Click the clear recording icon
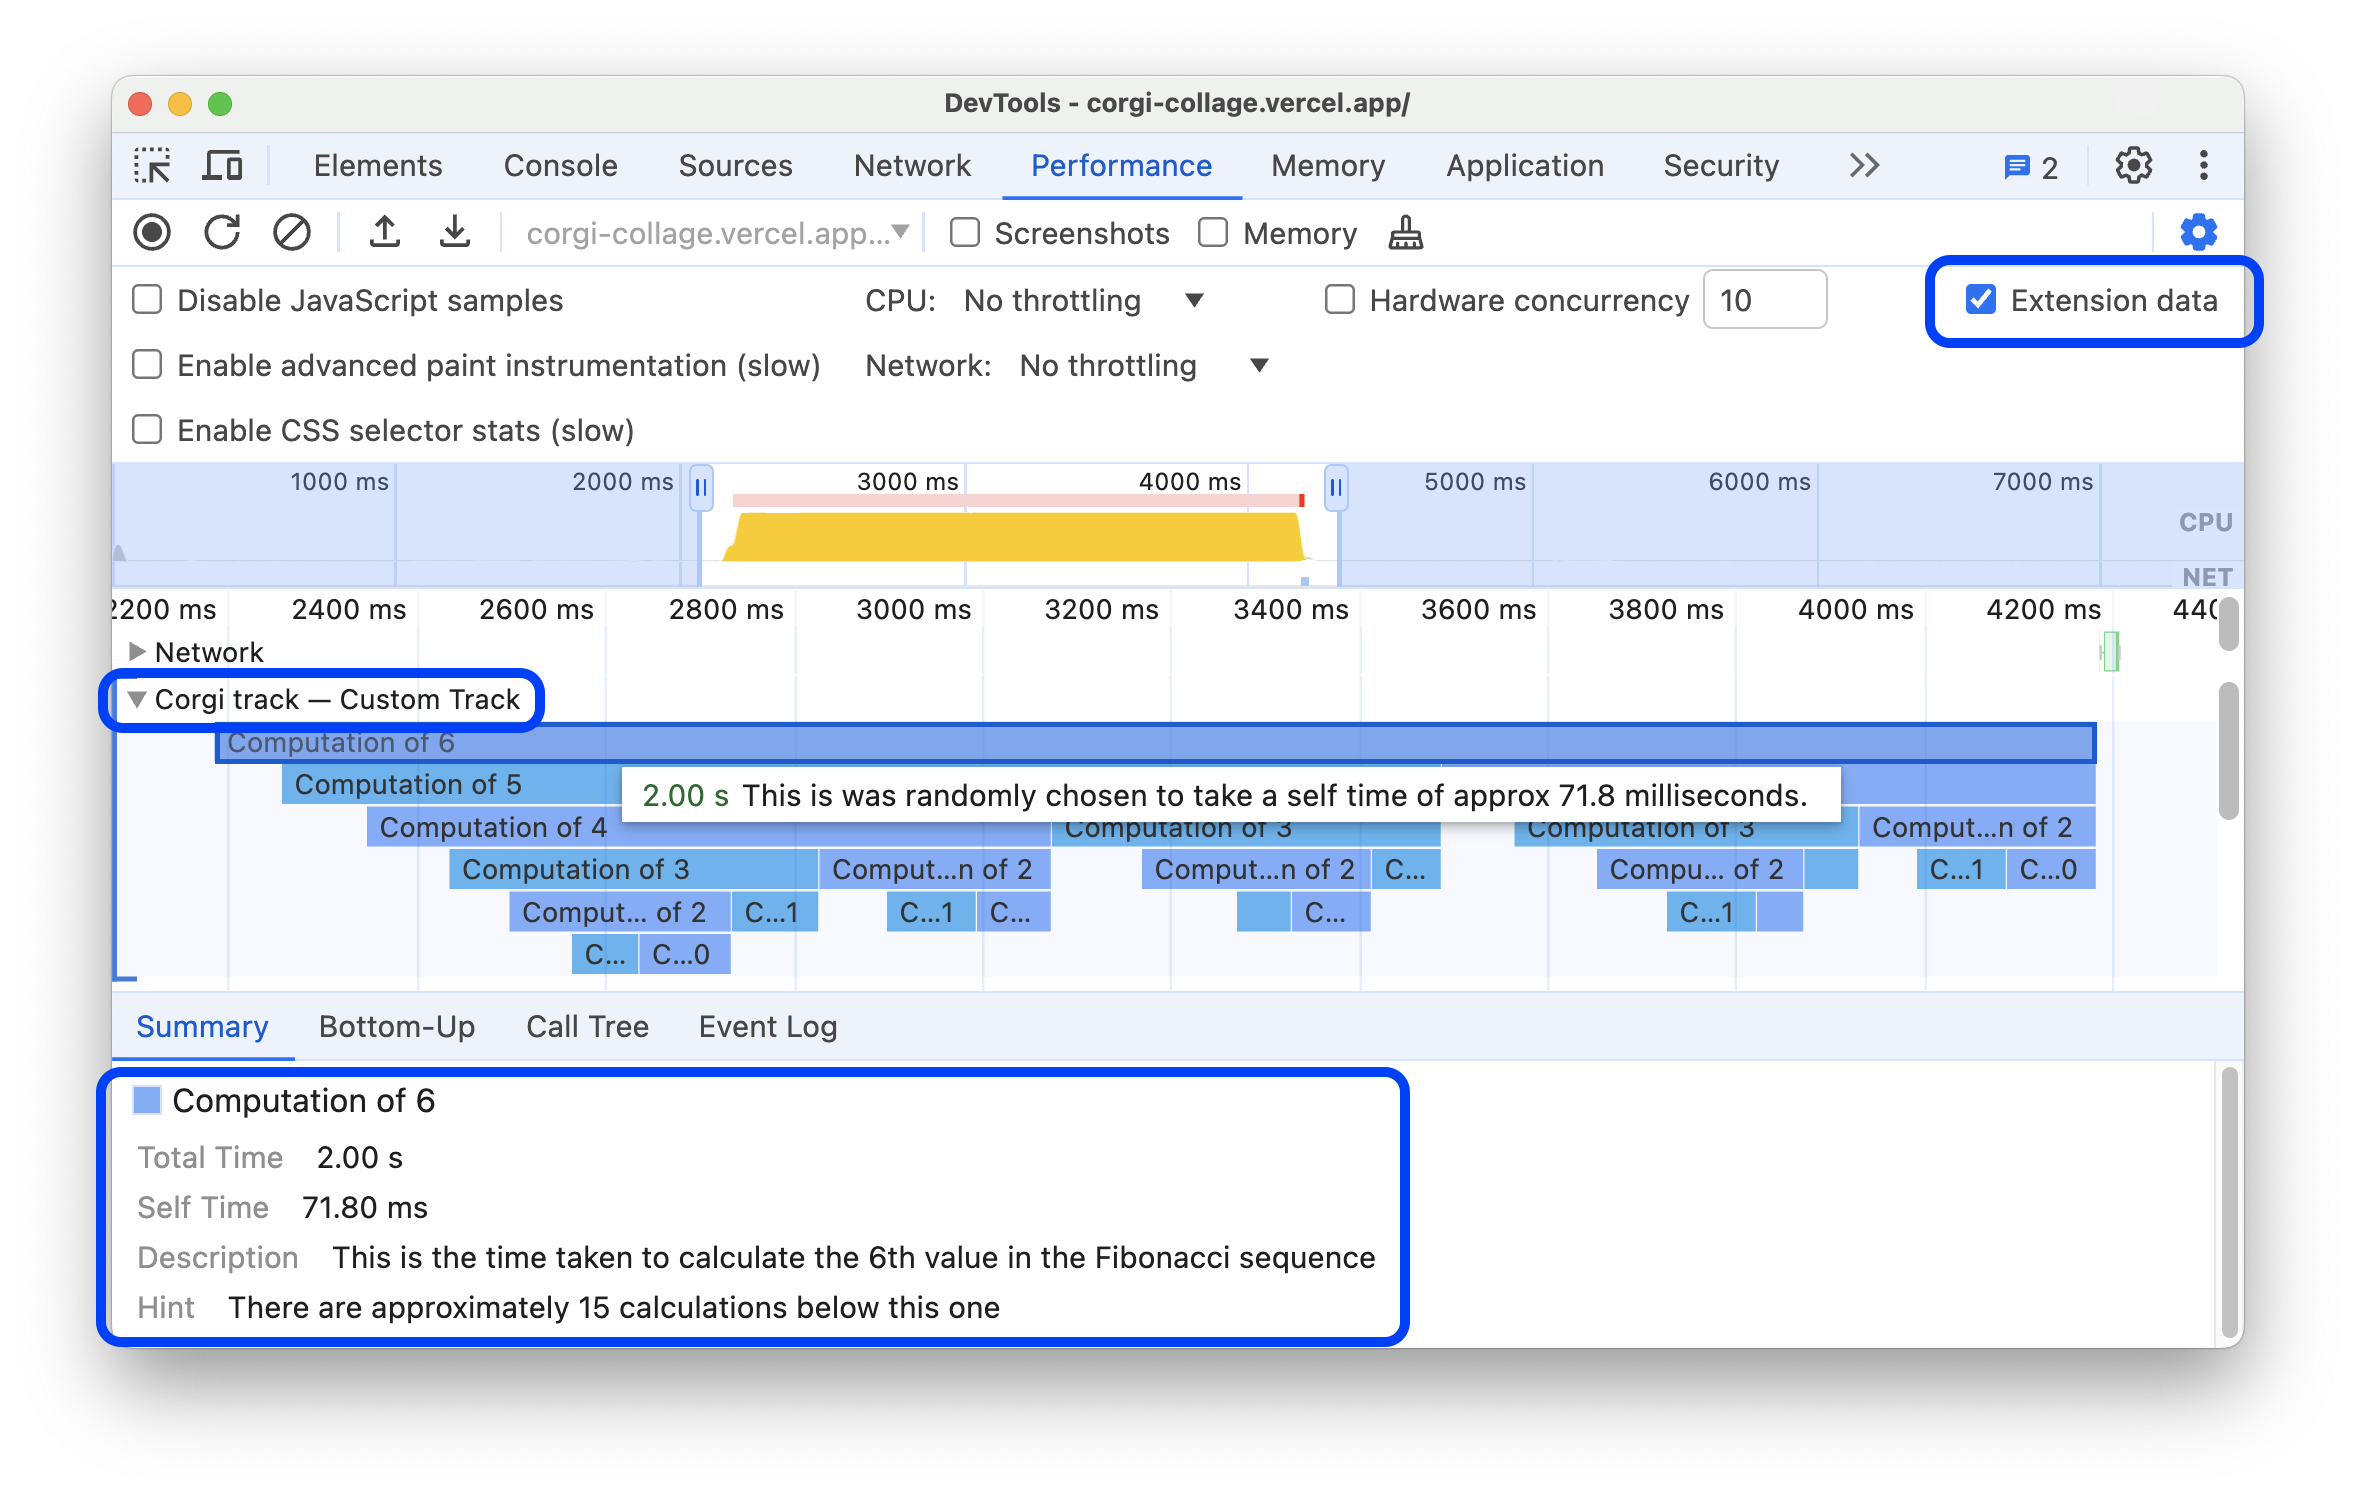 coord(292,234)
